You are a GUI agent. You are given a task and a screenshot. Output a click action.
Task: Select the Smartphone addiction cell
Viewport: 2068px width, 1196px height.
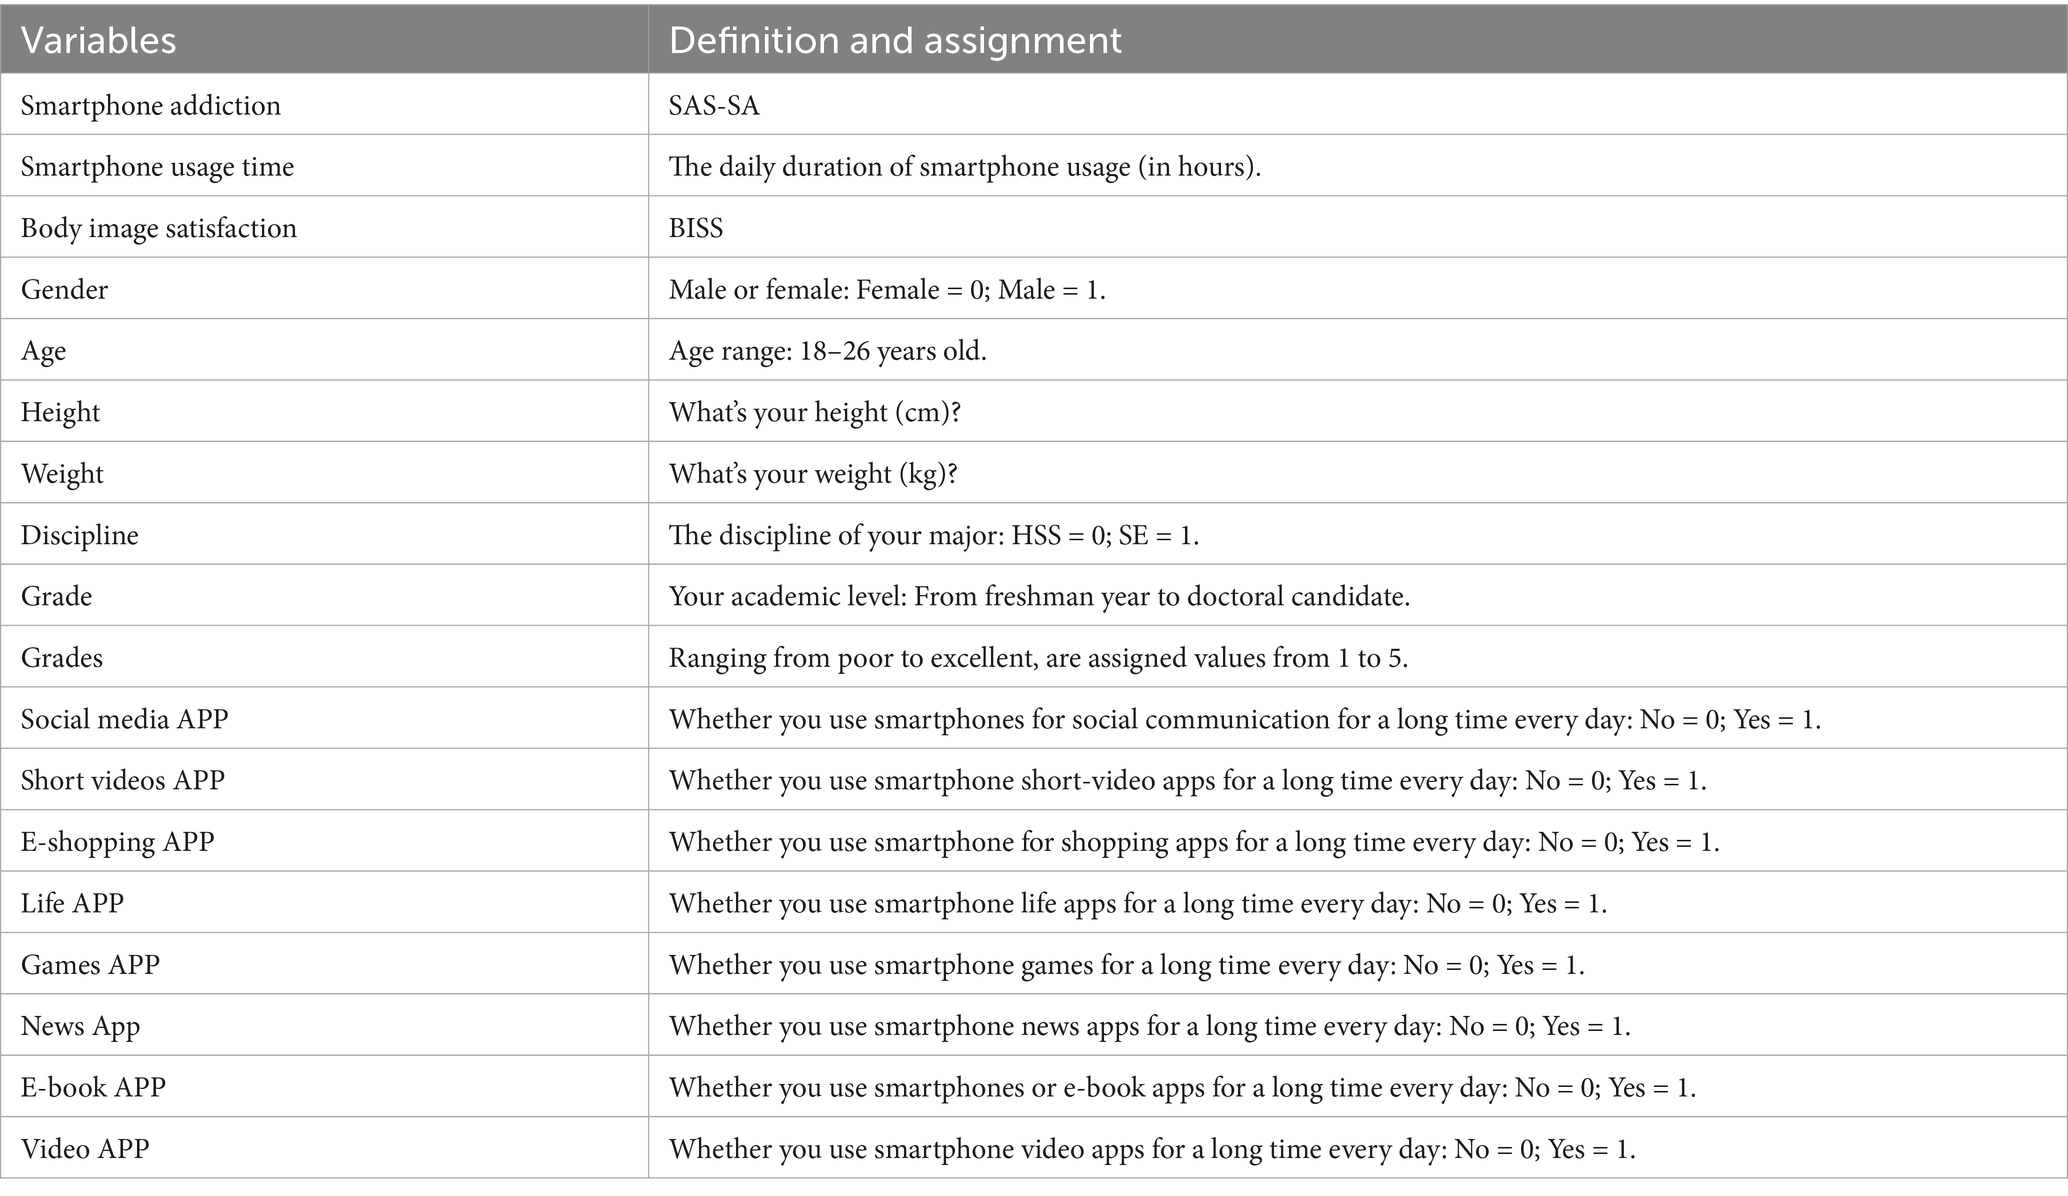click(x=151, y=105)
